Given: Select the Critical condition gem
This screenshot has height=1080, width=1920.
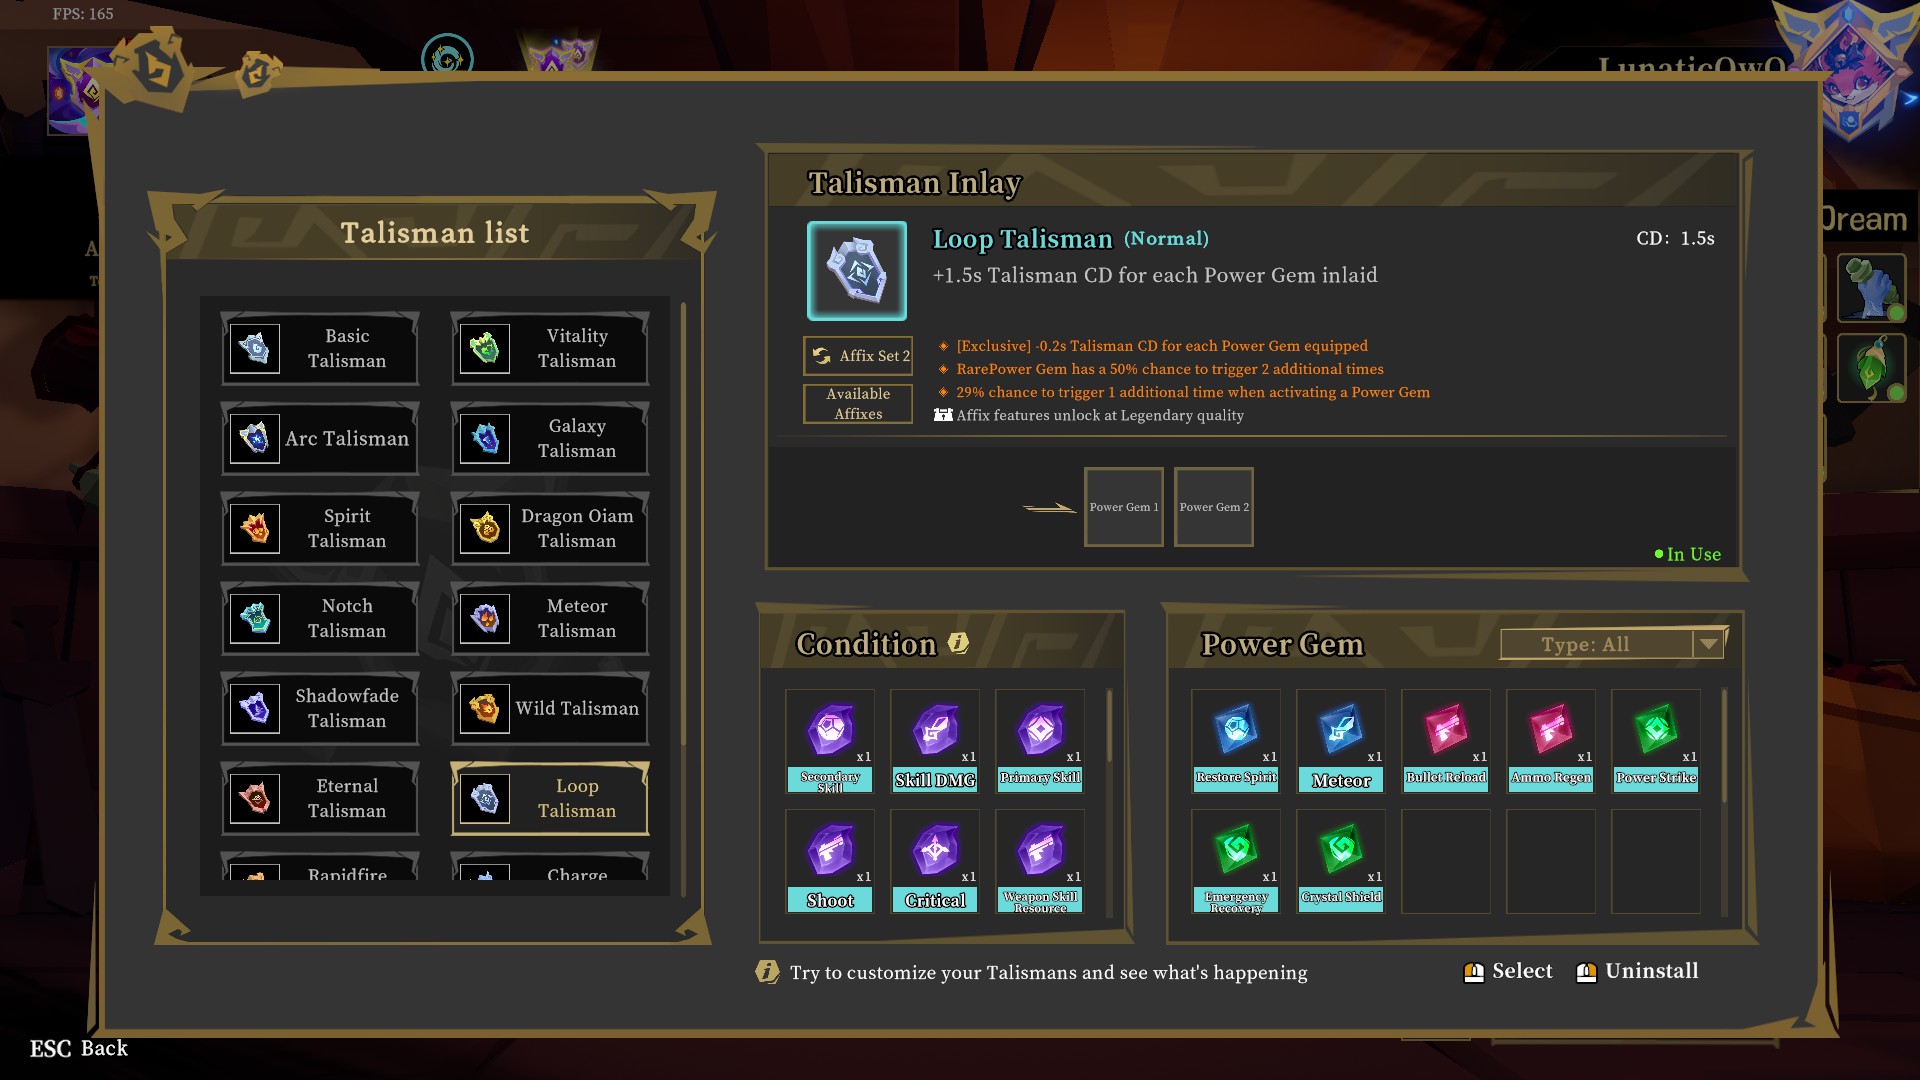Looking at the screenshot, I should [x=934, y=861].
